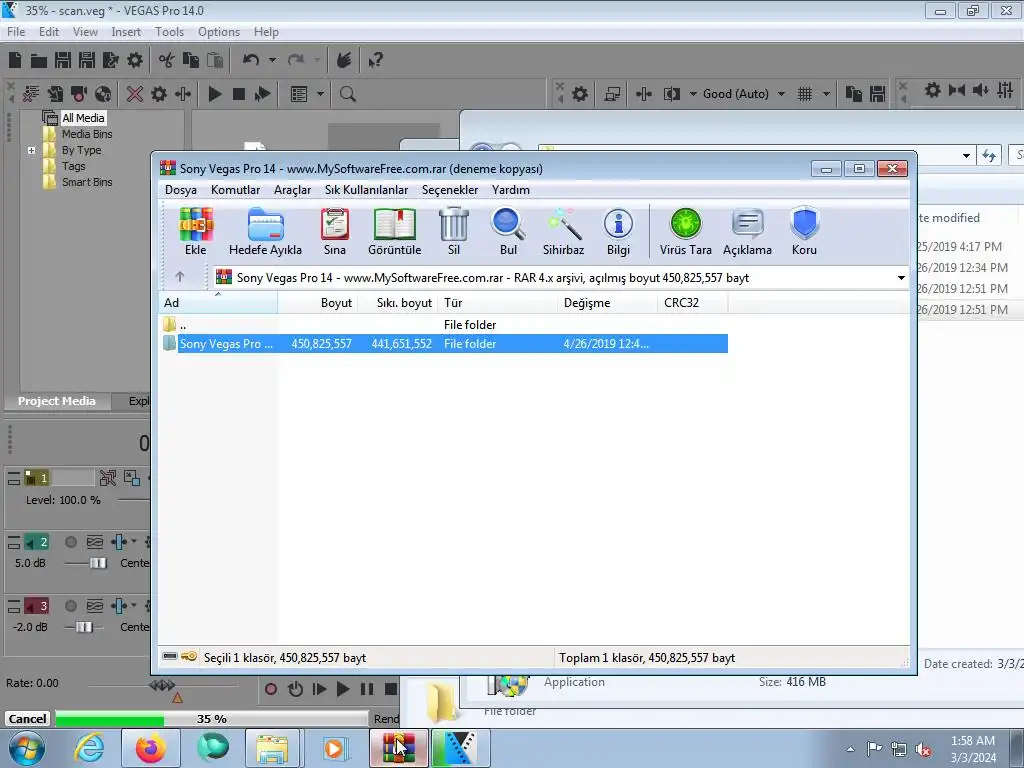Image resolution: width=1024 pixels, height=768 pixels.
Task: Open the Seçenekler menu in WinRAR
Action: 450,190
